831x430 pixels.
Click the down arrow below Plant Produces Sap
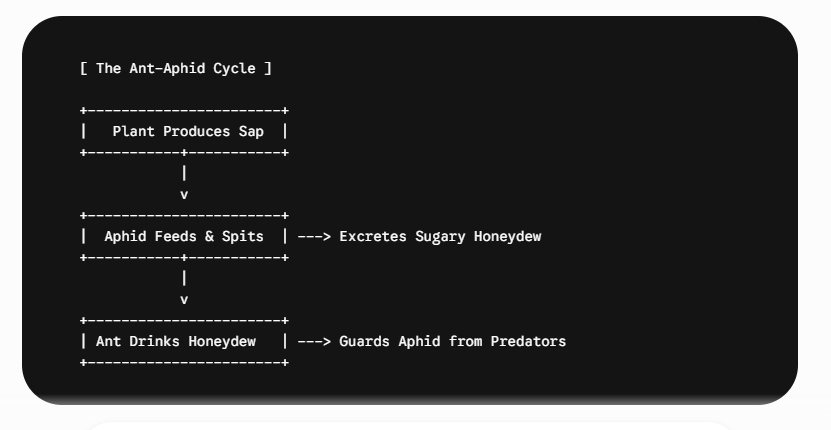(x=184, y=195)
